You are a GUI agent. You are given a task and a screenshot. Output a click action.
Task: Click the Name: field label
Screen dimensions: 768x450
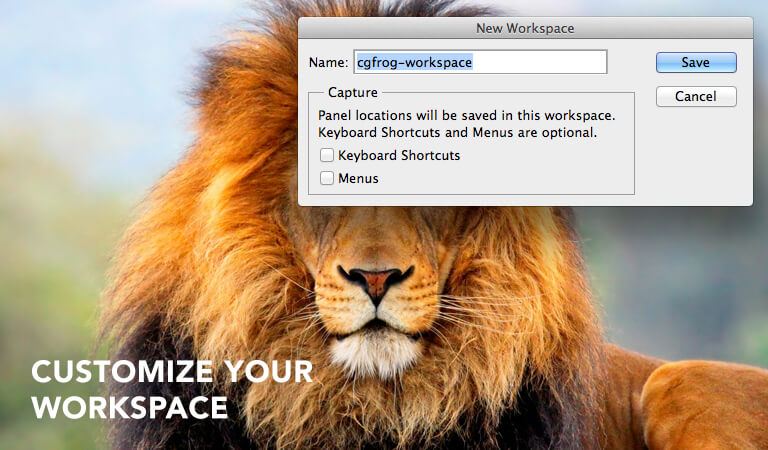pos(328,63)
